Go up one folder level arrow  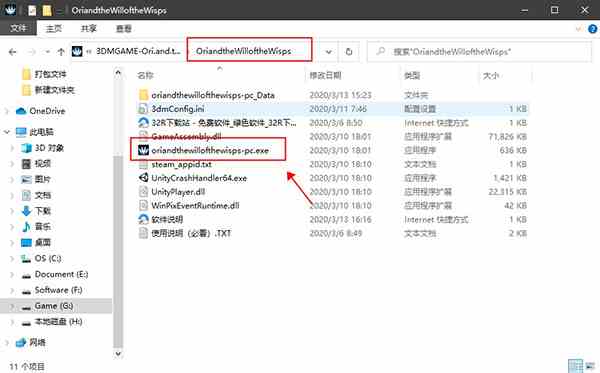[61, 52]
